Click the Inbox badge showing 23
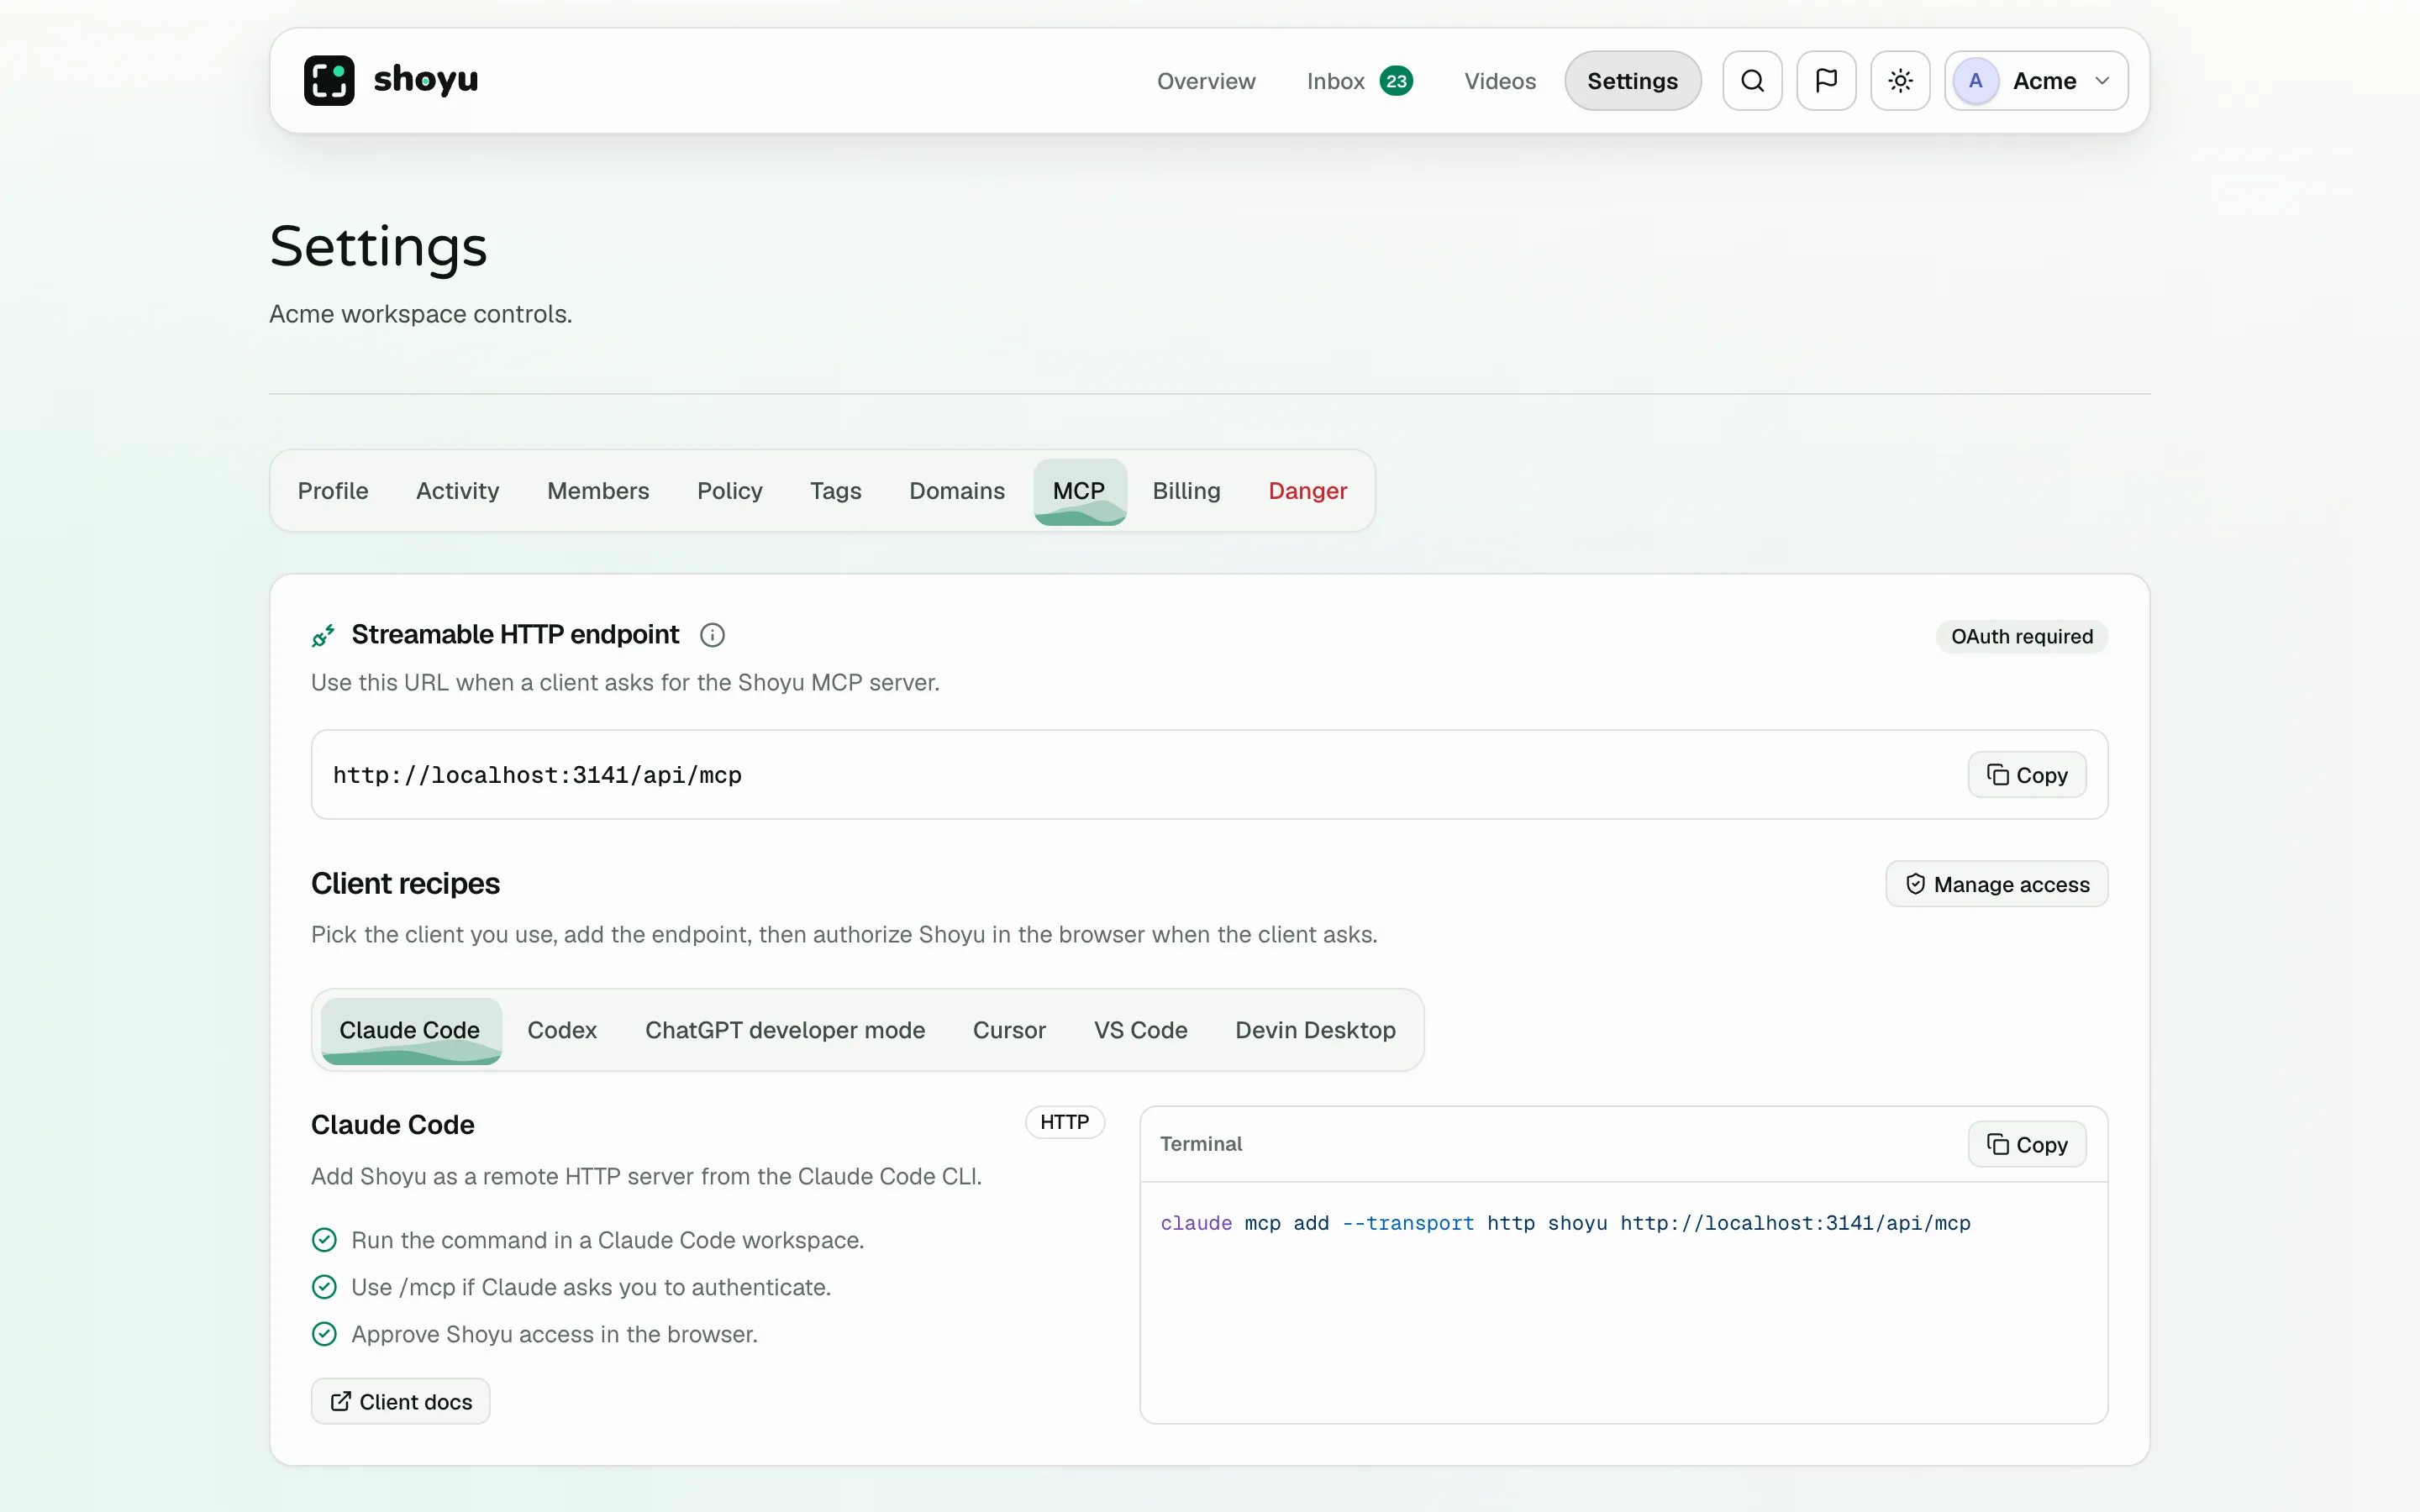 point(1396,81)
